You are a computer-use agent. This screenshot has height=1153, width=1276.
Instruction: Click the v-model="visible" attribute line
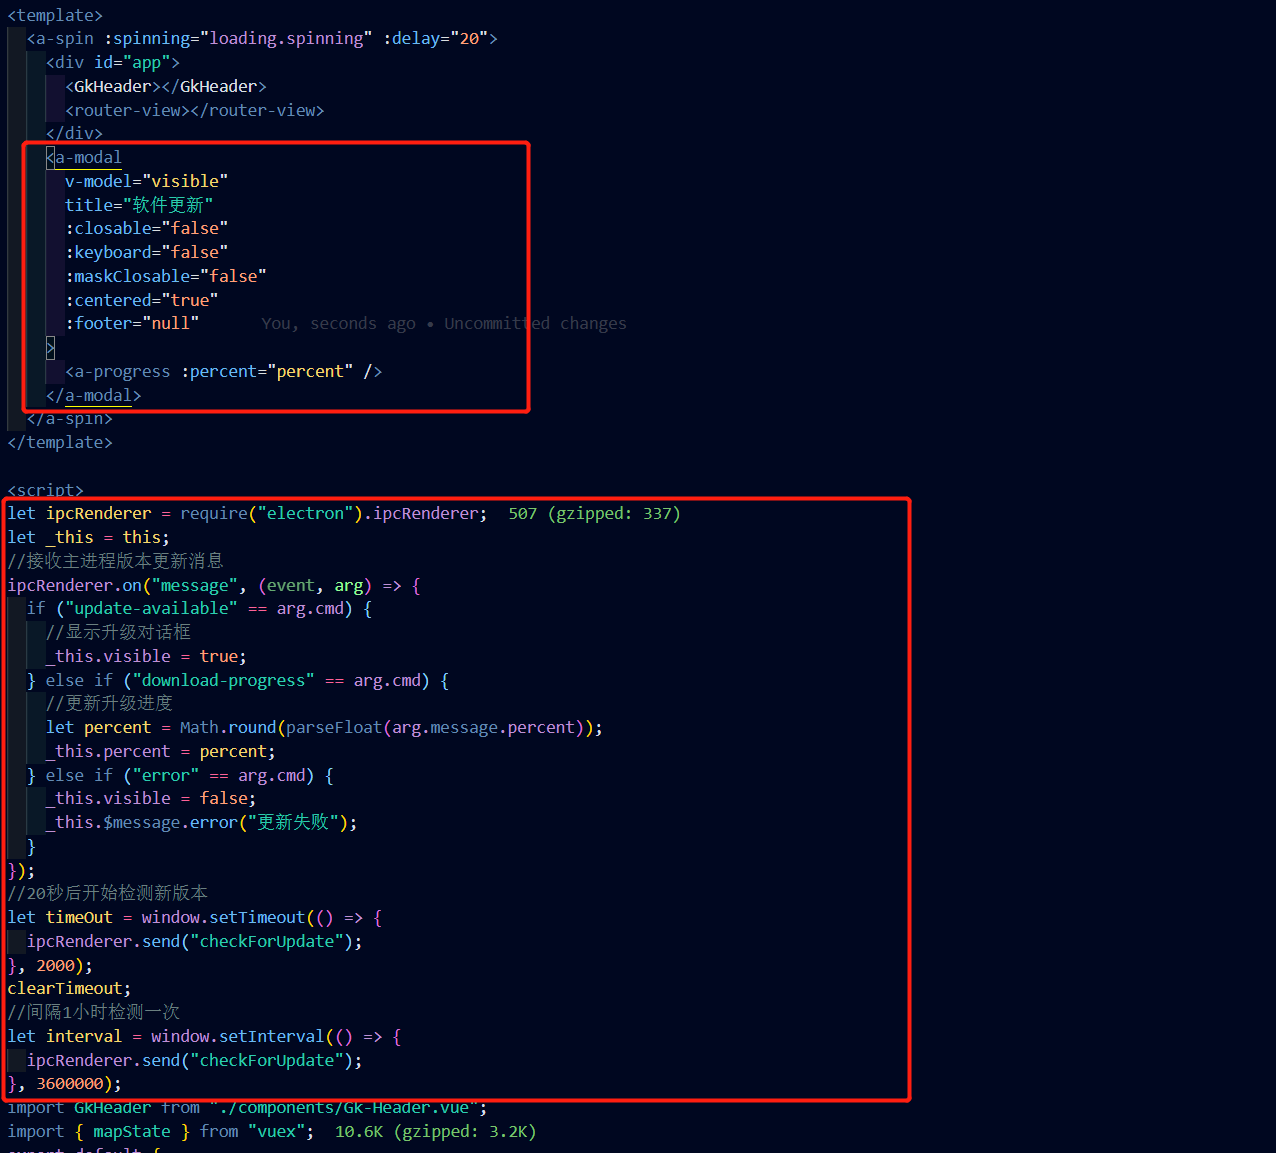(x=147, y=182)
